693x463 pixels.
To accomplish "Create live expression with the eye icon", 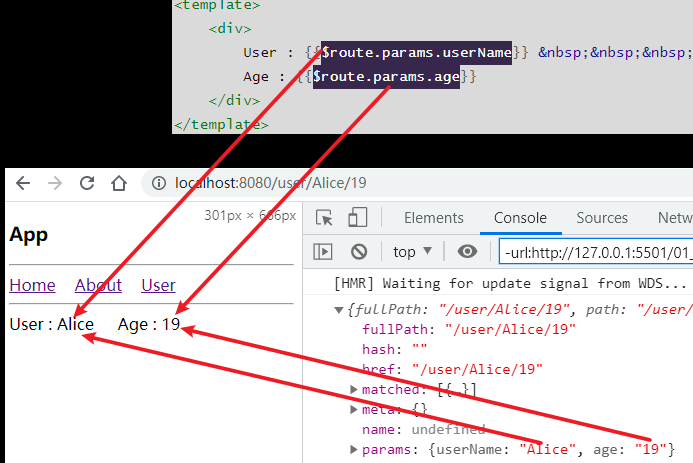I will [467, 251].
